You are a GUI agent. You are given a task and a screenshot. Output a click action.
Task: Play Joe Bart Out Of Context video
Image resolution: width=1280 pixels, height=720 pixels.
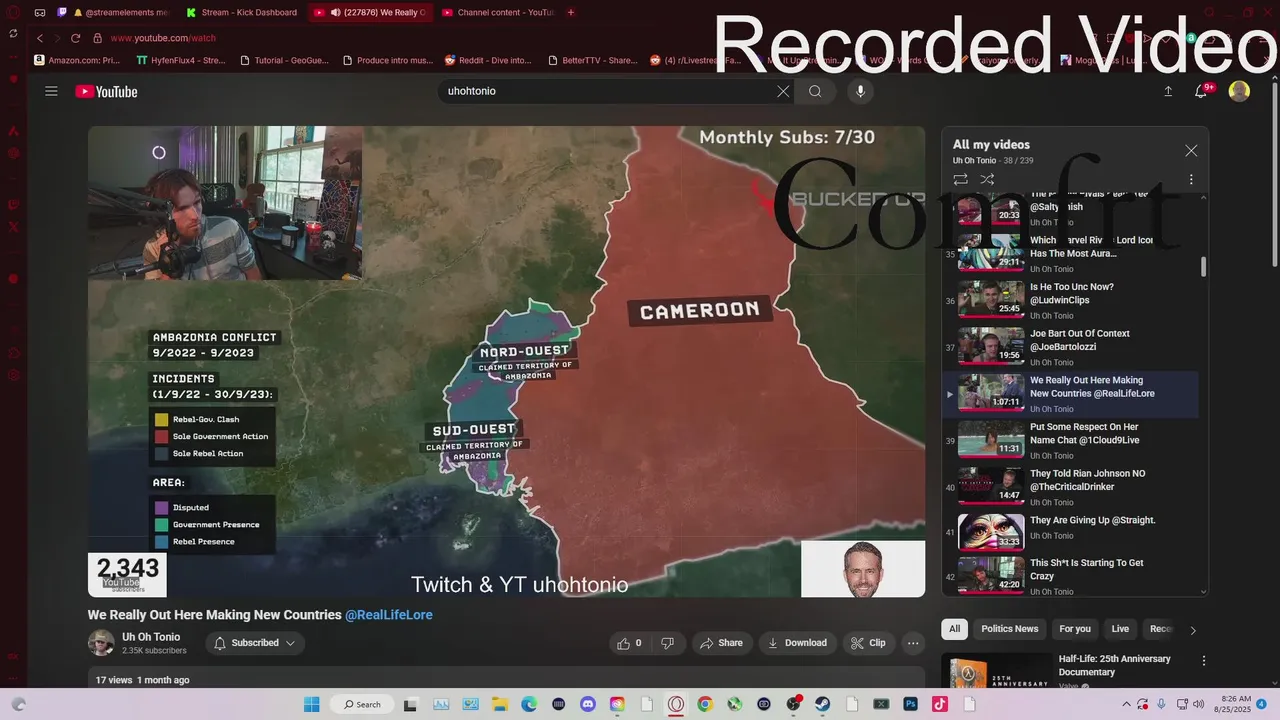click(x=1071, y=347)
